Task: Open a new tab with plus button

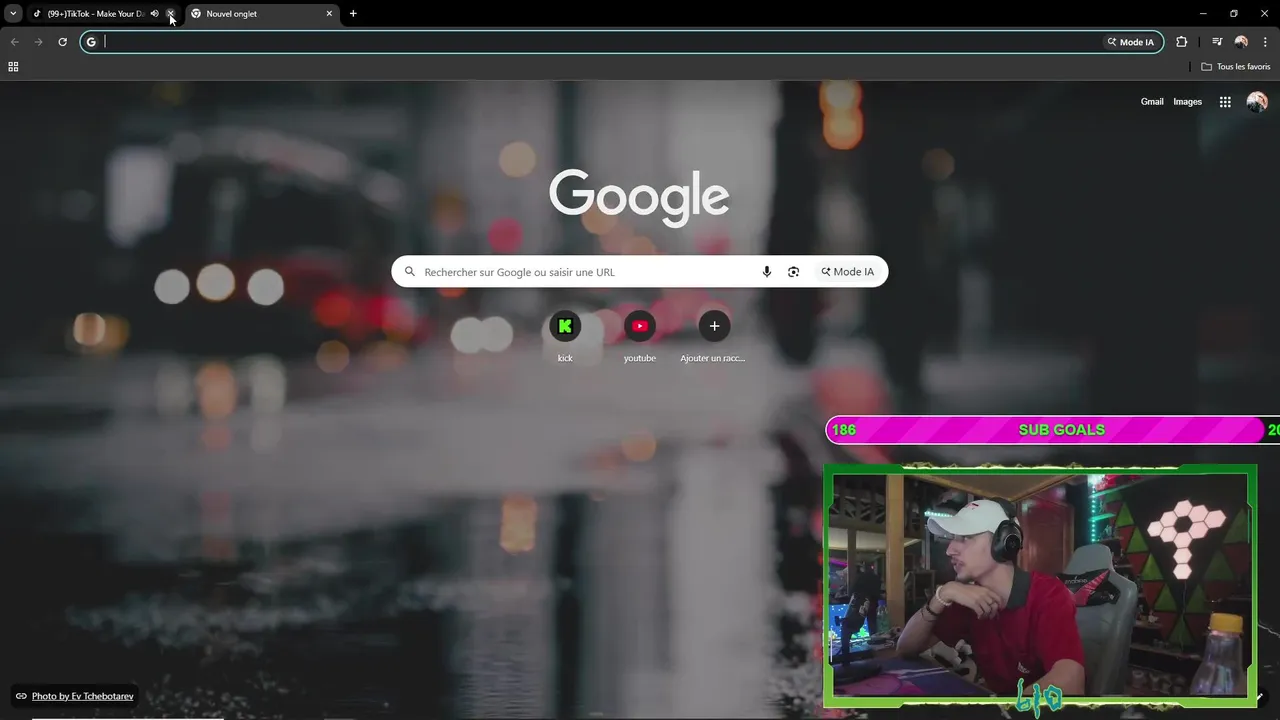Action: 353,14
